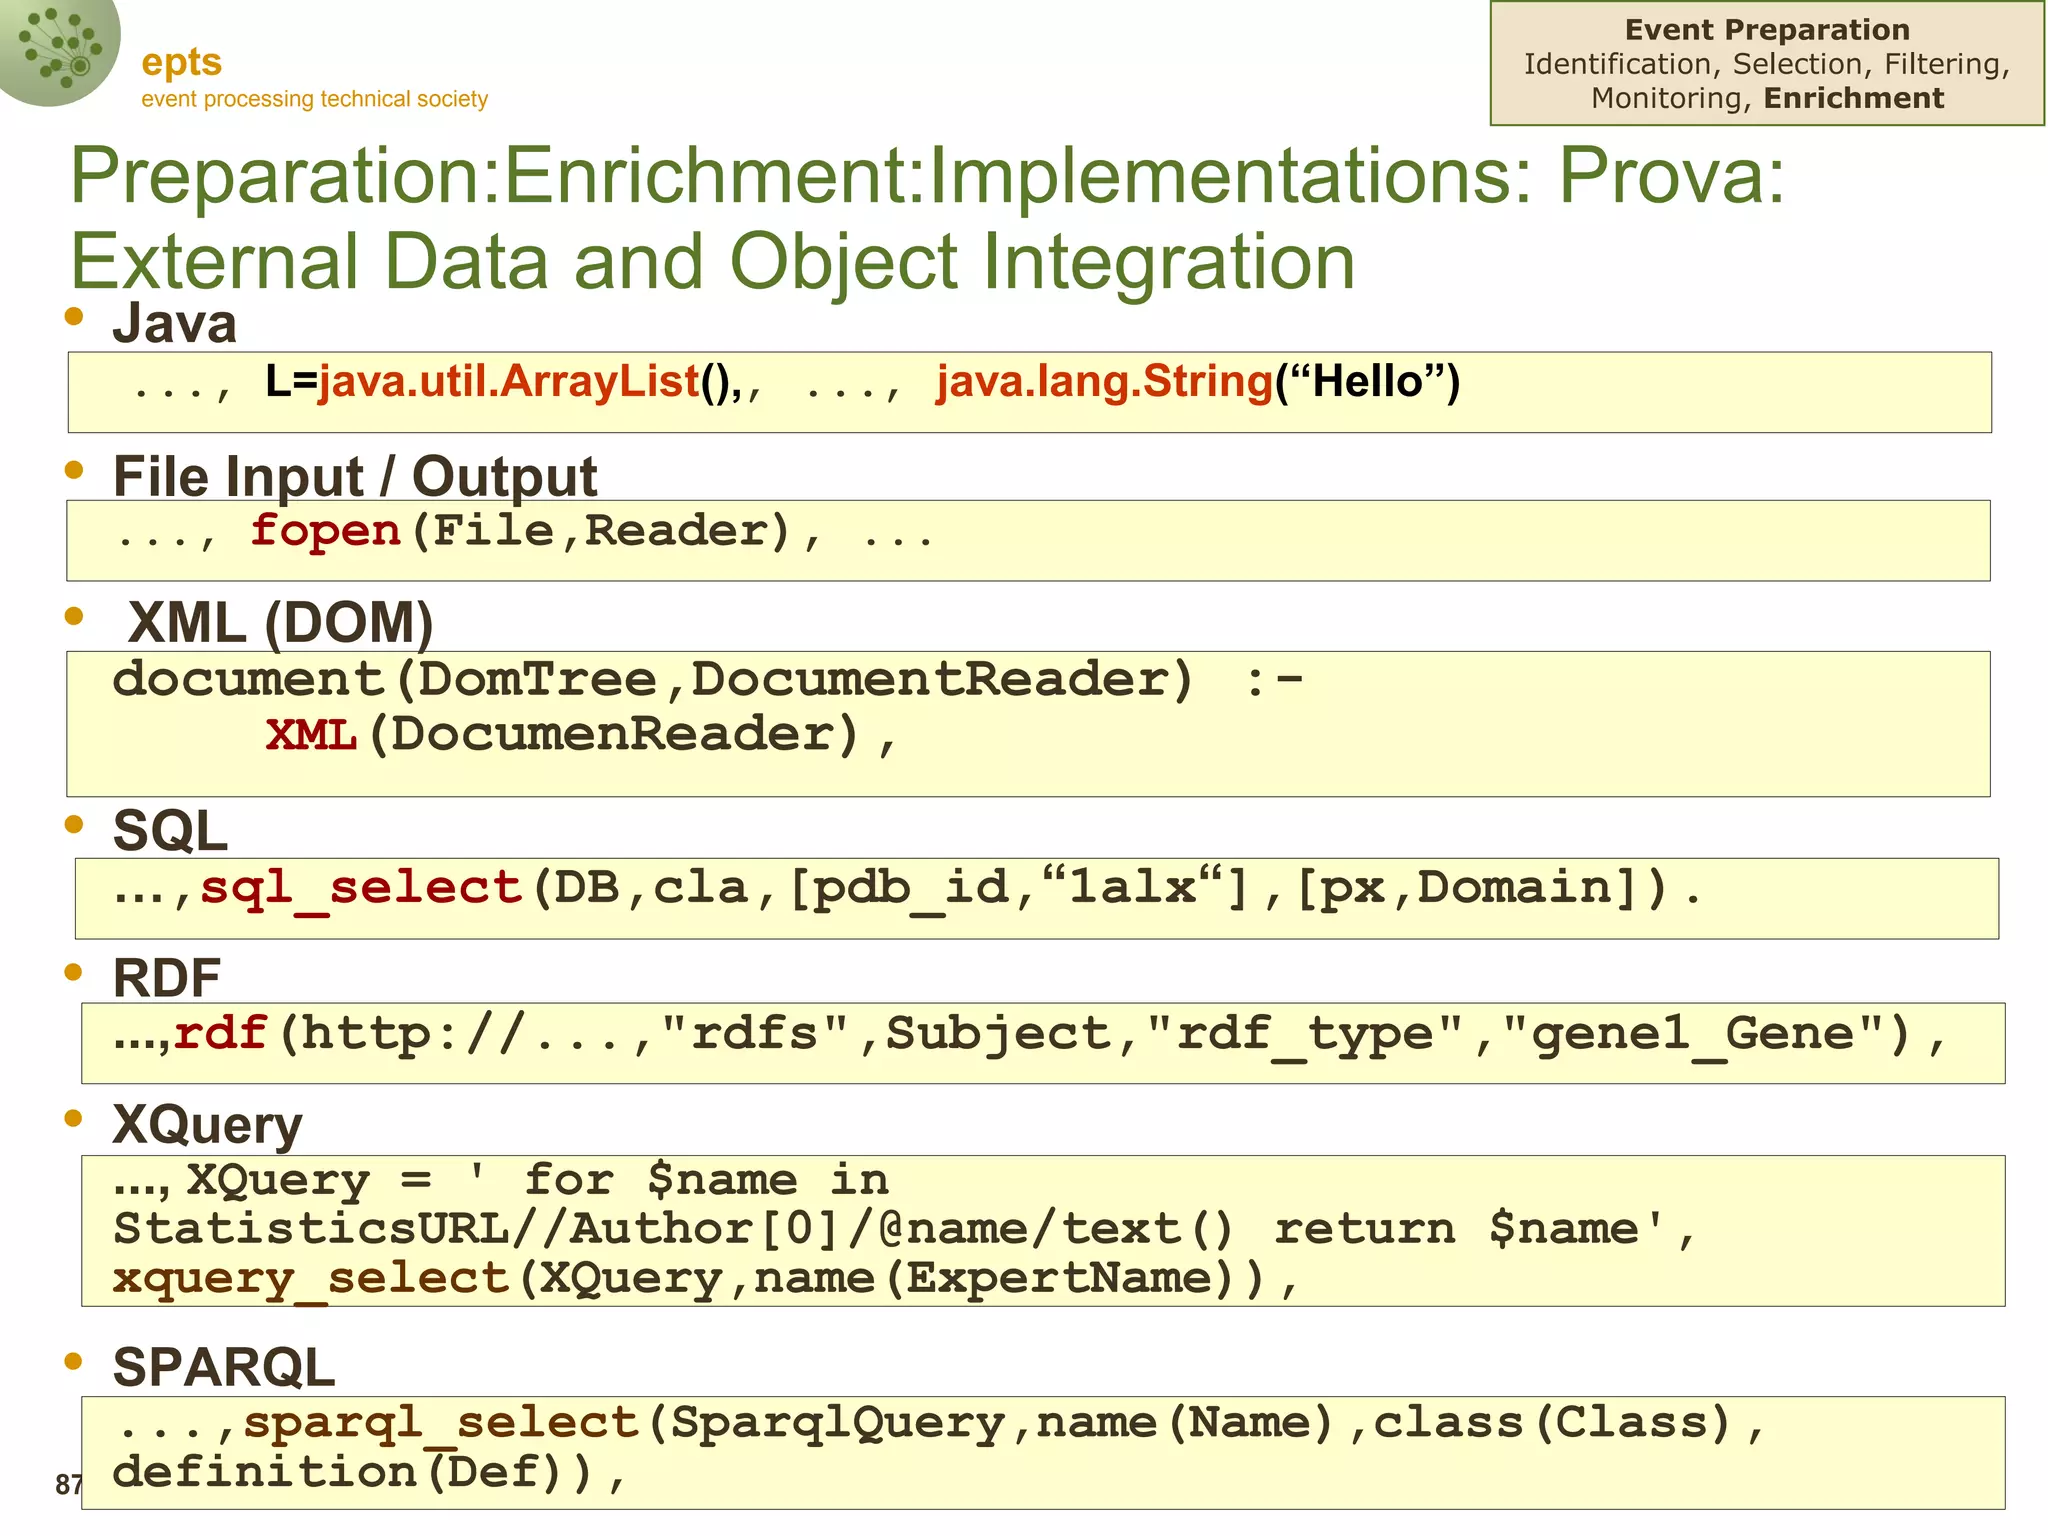Click the bullet next to SPARQL heading

coord(73,1361)
